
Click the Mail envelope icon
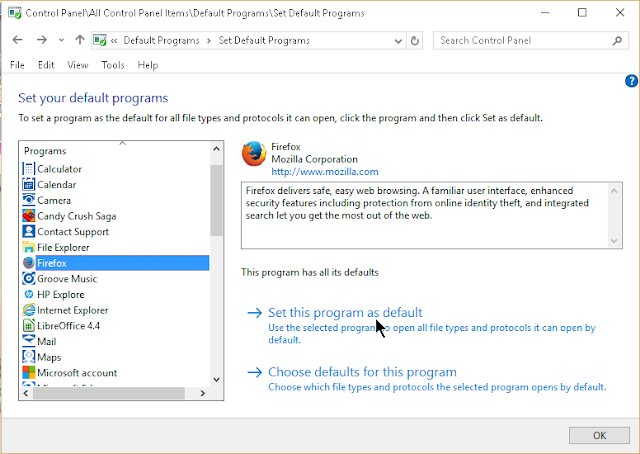tap(29, 341)
